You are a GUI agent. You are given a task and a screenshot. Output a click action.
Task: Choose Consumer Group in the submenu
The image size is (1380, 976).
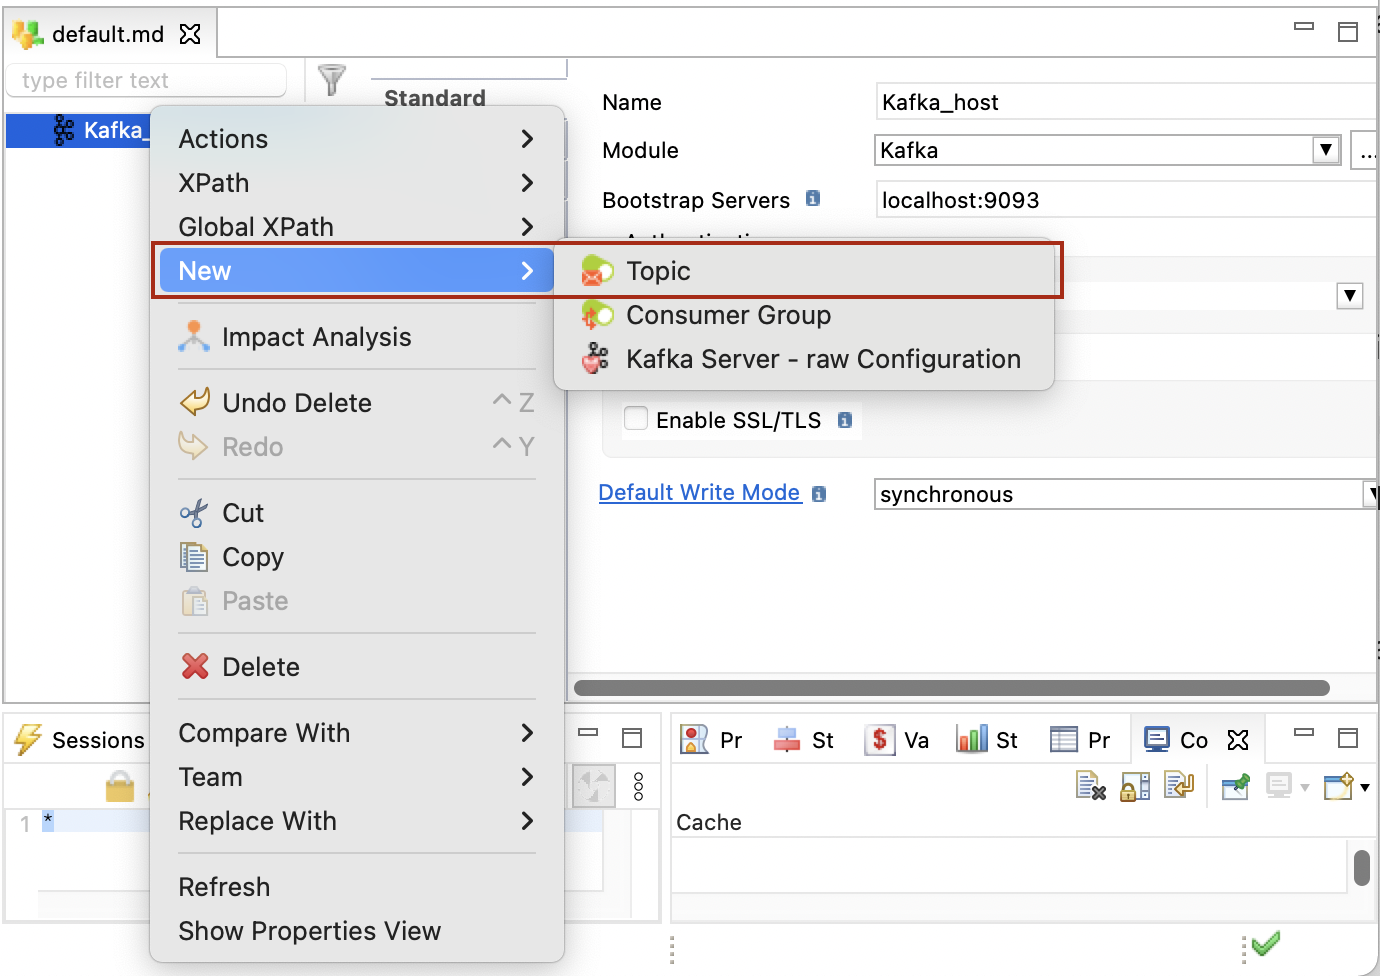[x=728, y=315]
